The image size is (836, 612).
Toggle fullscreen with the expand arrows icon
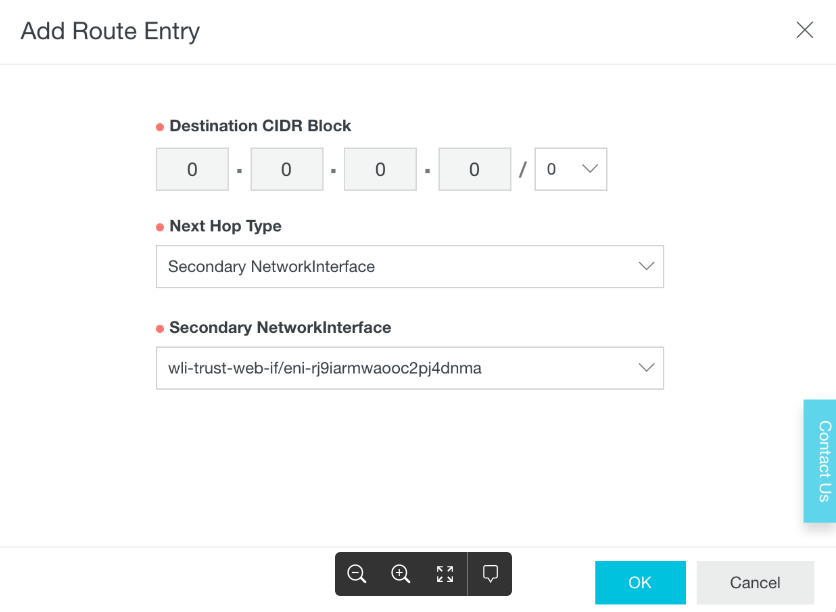[445, 574]
